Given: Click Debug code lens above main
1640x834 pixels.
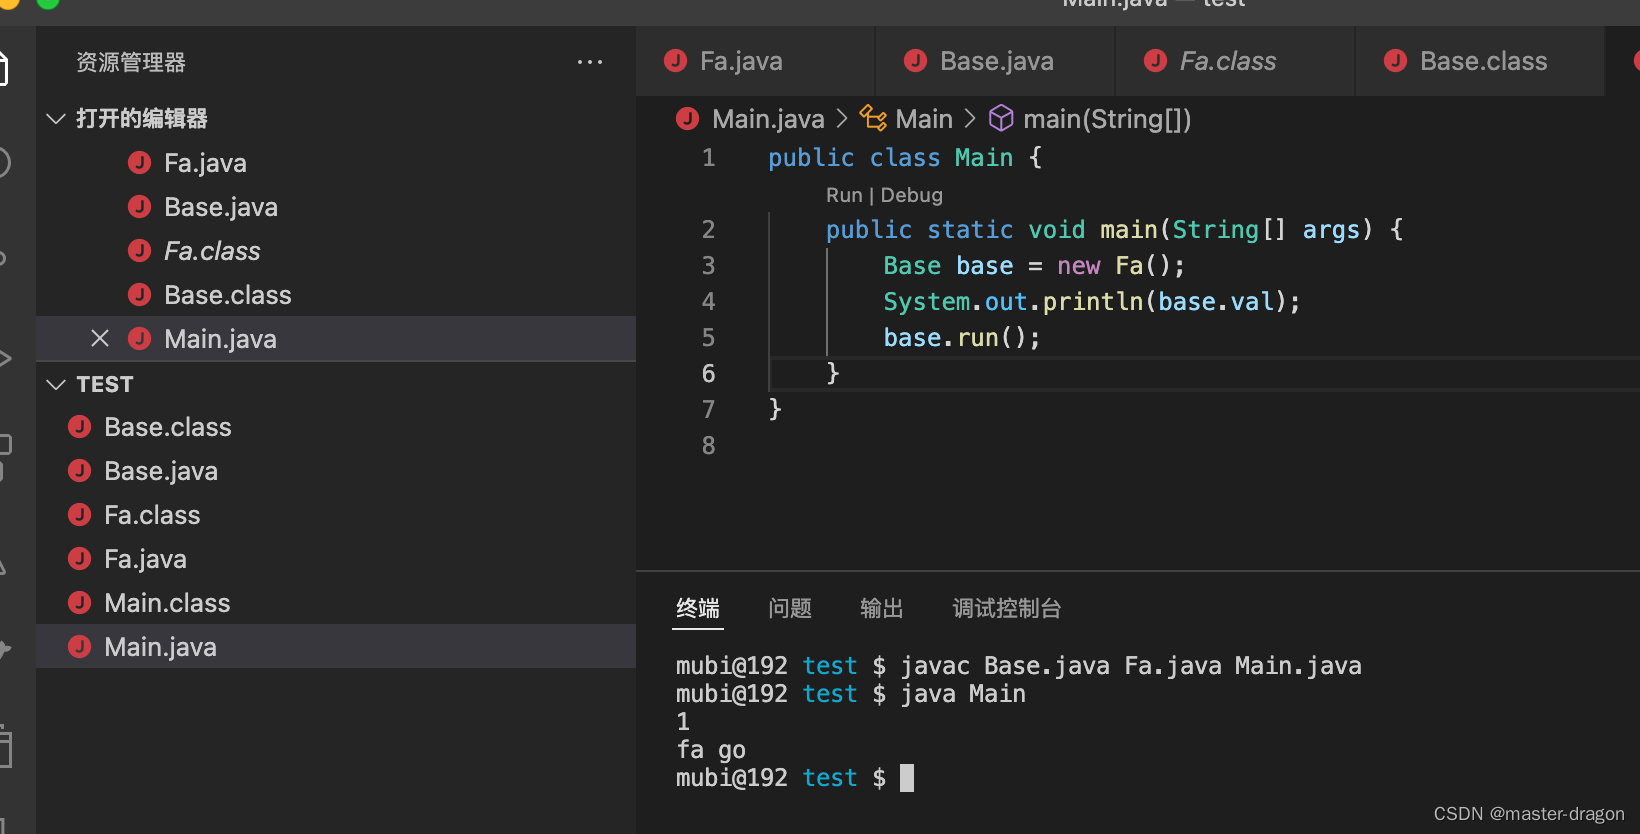Looking at the screenshot, I should point(911,195).
